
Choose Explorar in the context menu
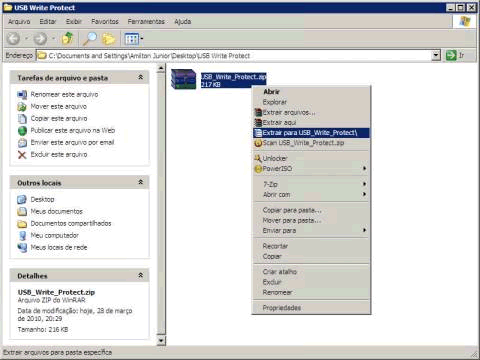coord(311,102)
